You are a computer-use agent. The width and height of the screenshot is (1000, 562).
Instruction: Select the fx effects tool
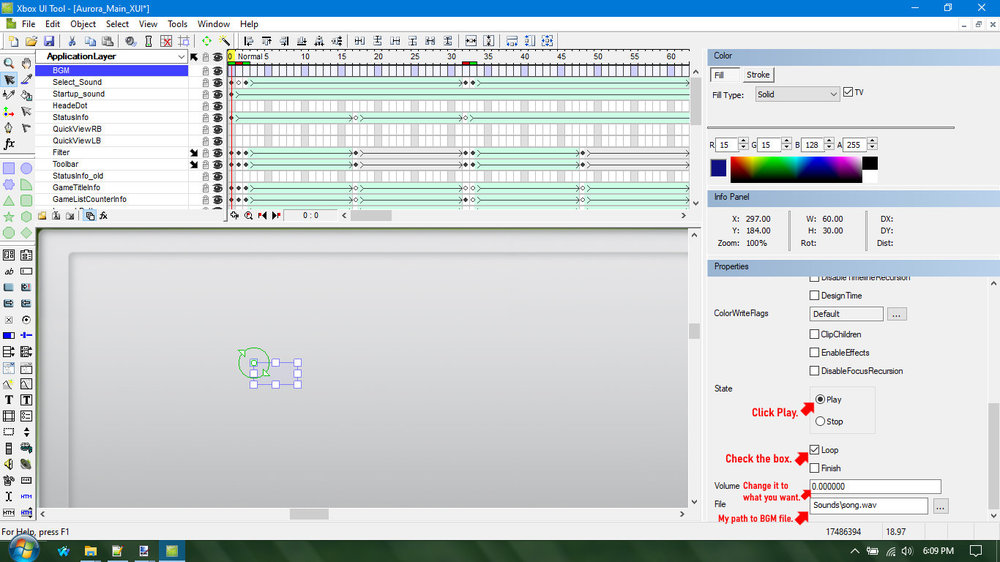click(x=9, y=144)
